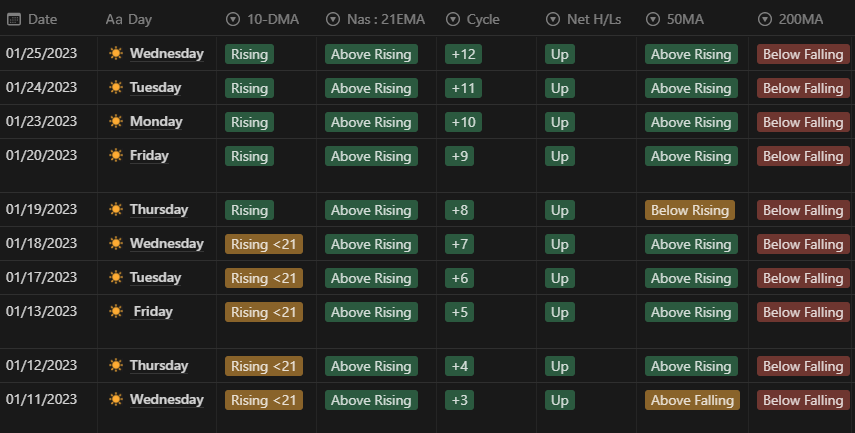Click the Aa title icon beside Day
Viewport: 855px width, 433px height.
coord(114,20)
